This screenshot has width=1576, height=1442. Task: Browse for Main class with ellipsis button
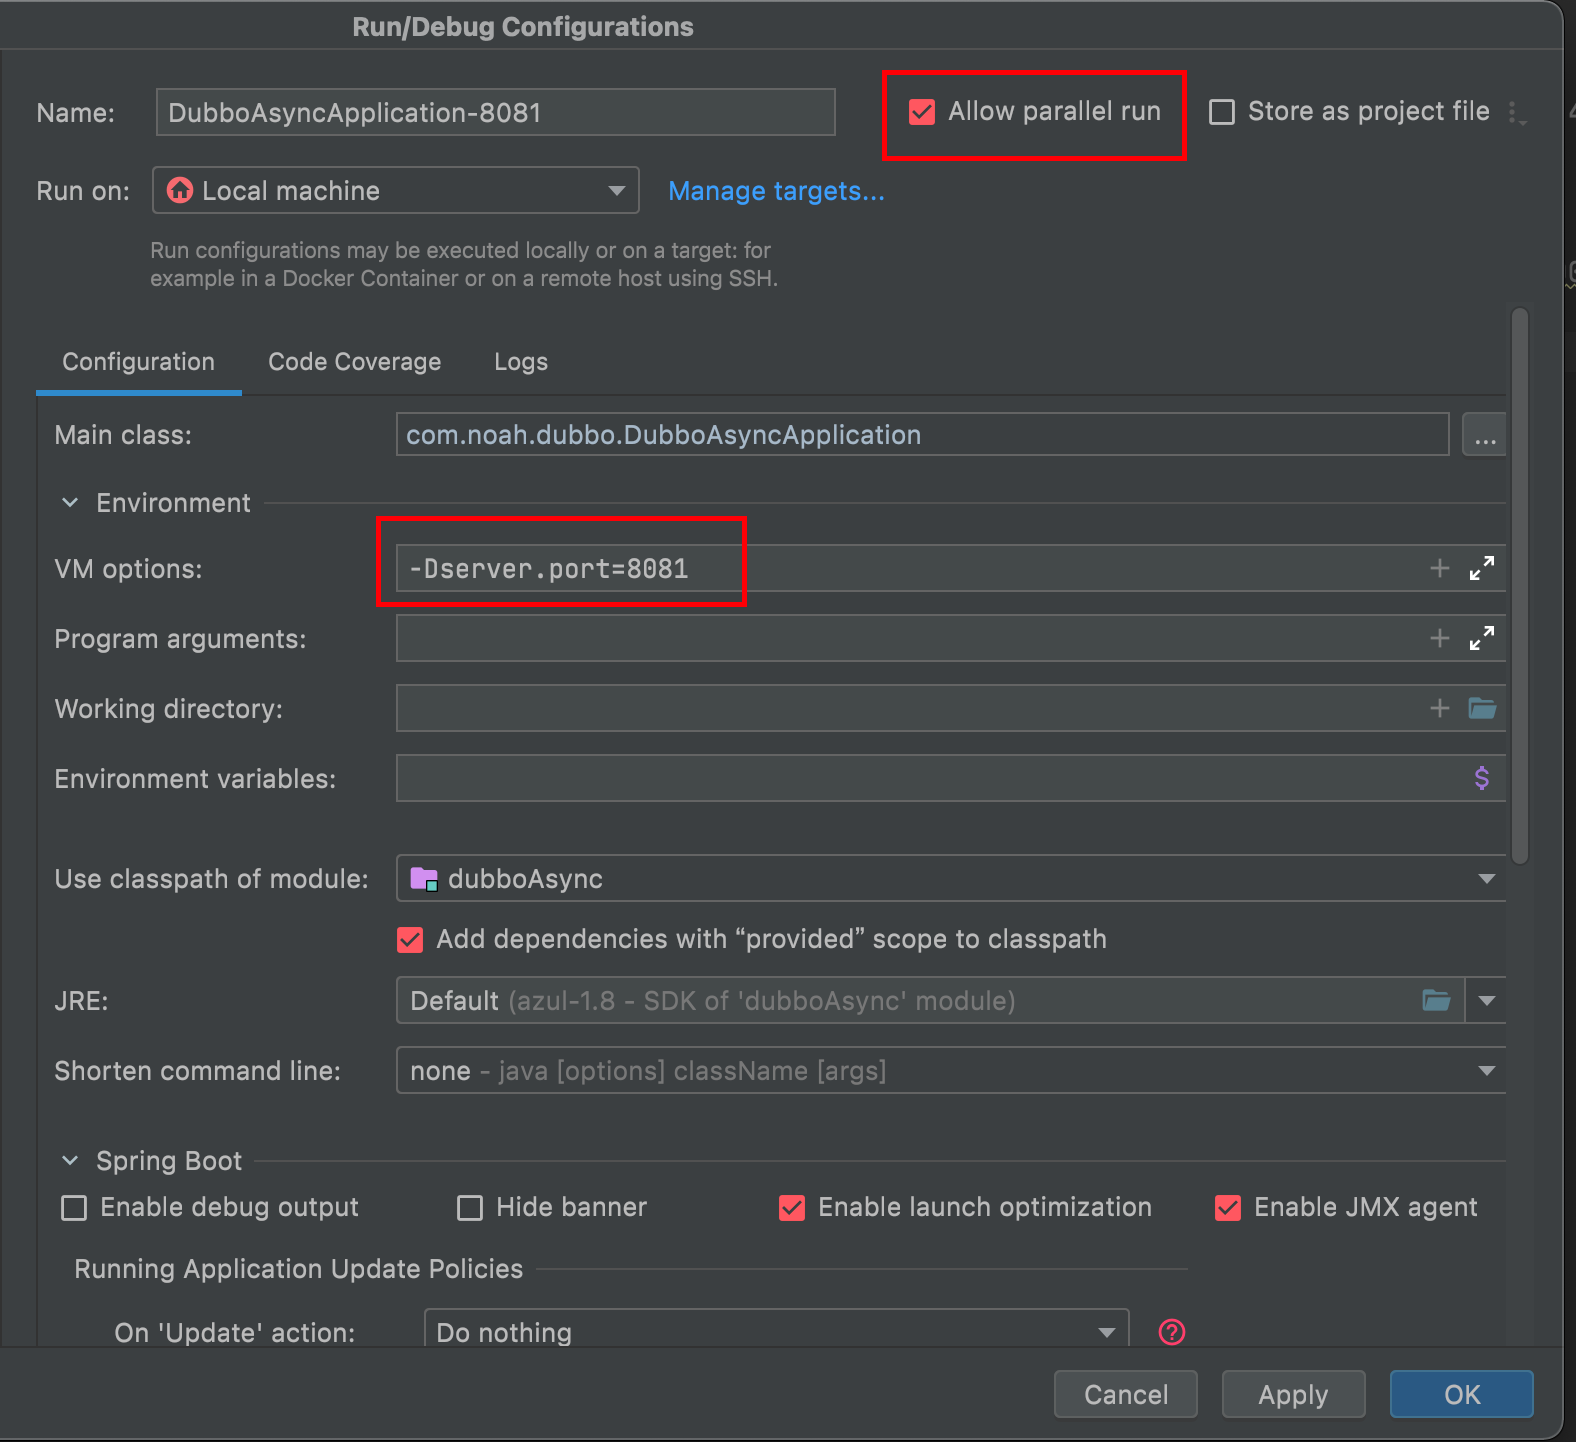click(x=1485, y=435)
